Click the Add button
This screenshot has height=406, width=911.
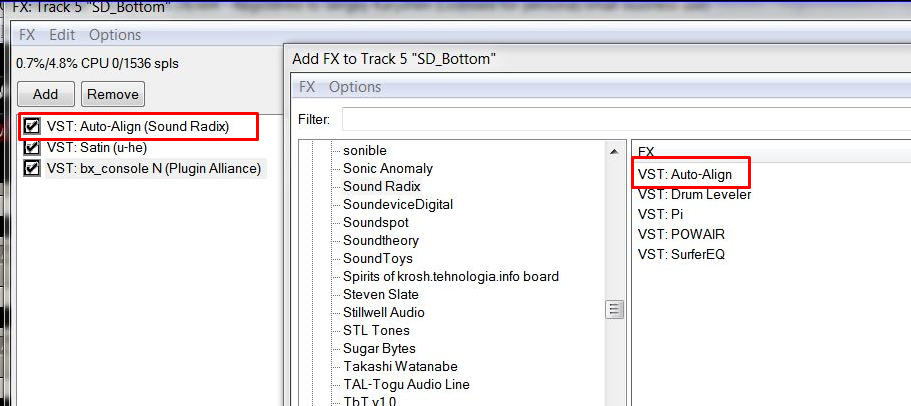pyautogui.click(x=45, y=95)
